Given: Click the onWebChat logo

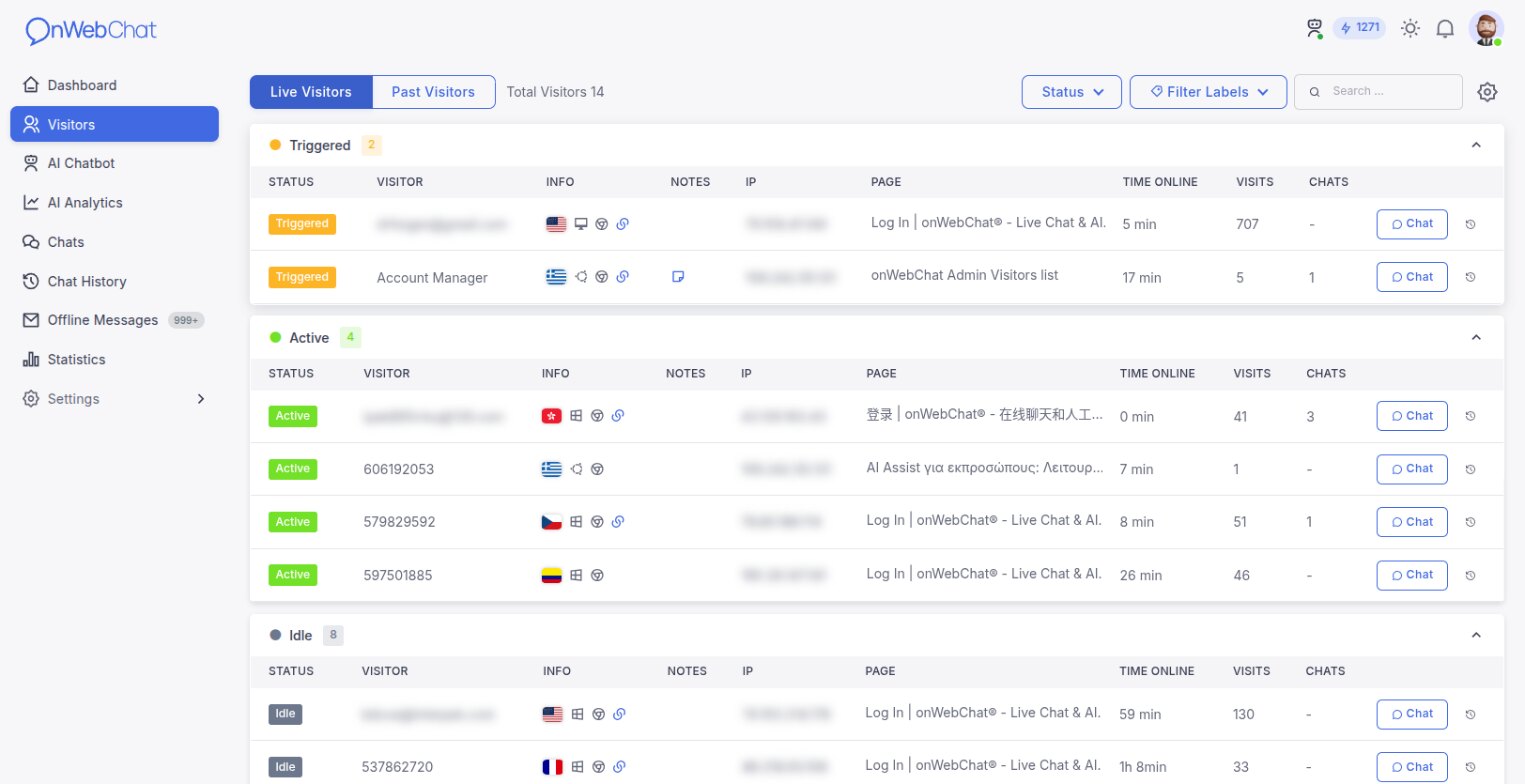Looking at the screenshot, I should coord(91,31).
